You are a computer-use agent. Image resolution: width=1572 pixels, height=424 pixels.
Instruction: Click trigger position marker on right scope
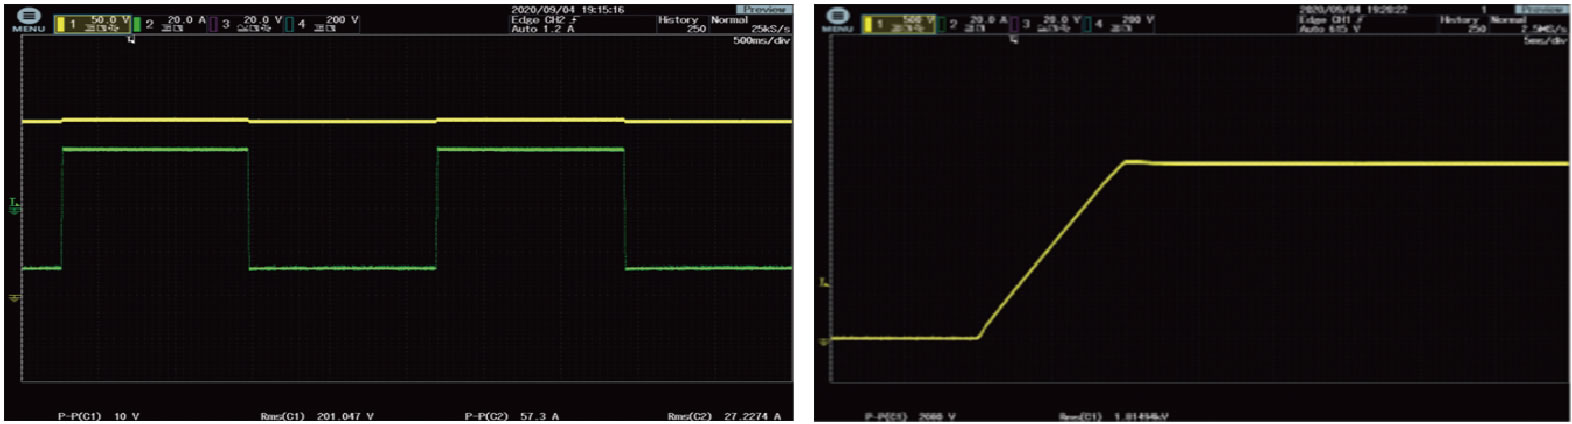pos(1014,39)
